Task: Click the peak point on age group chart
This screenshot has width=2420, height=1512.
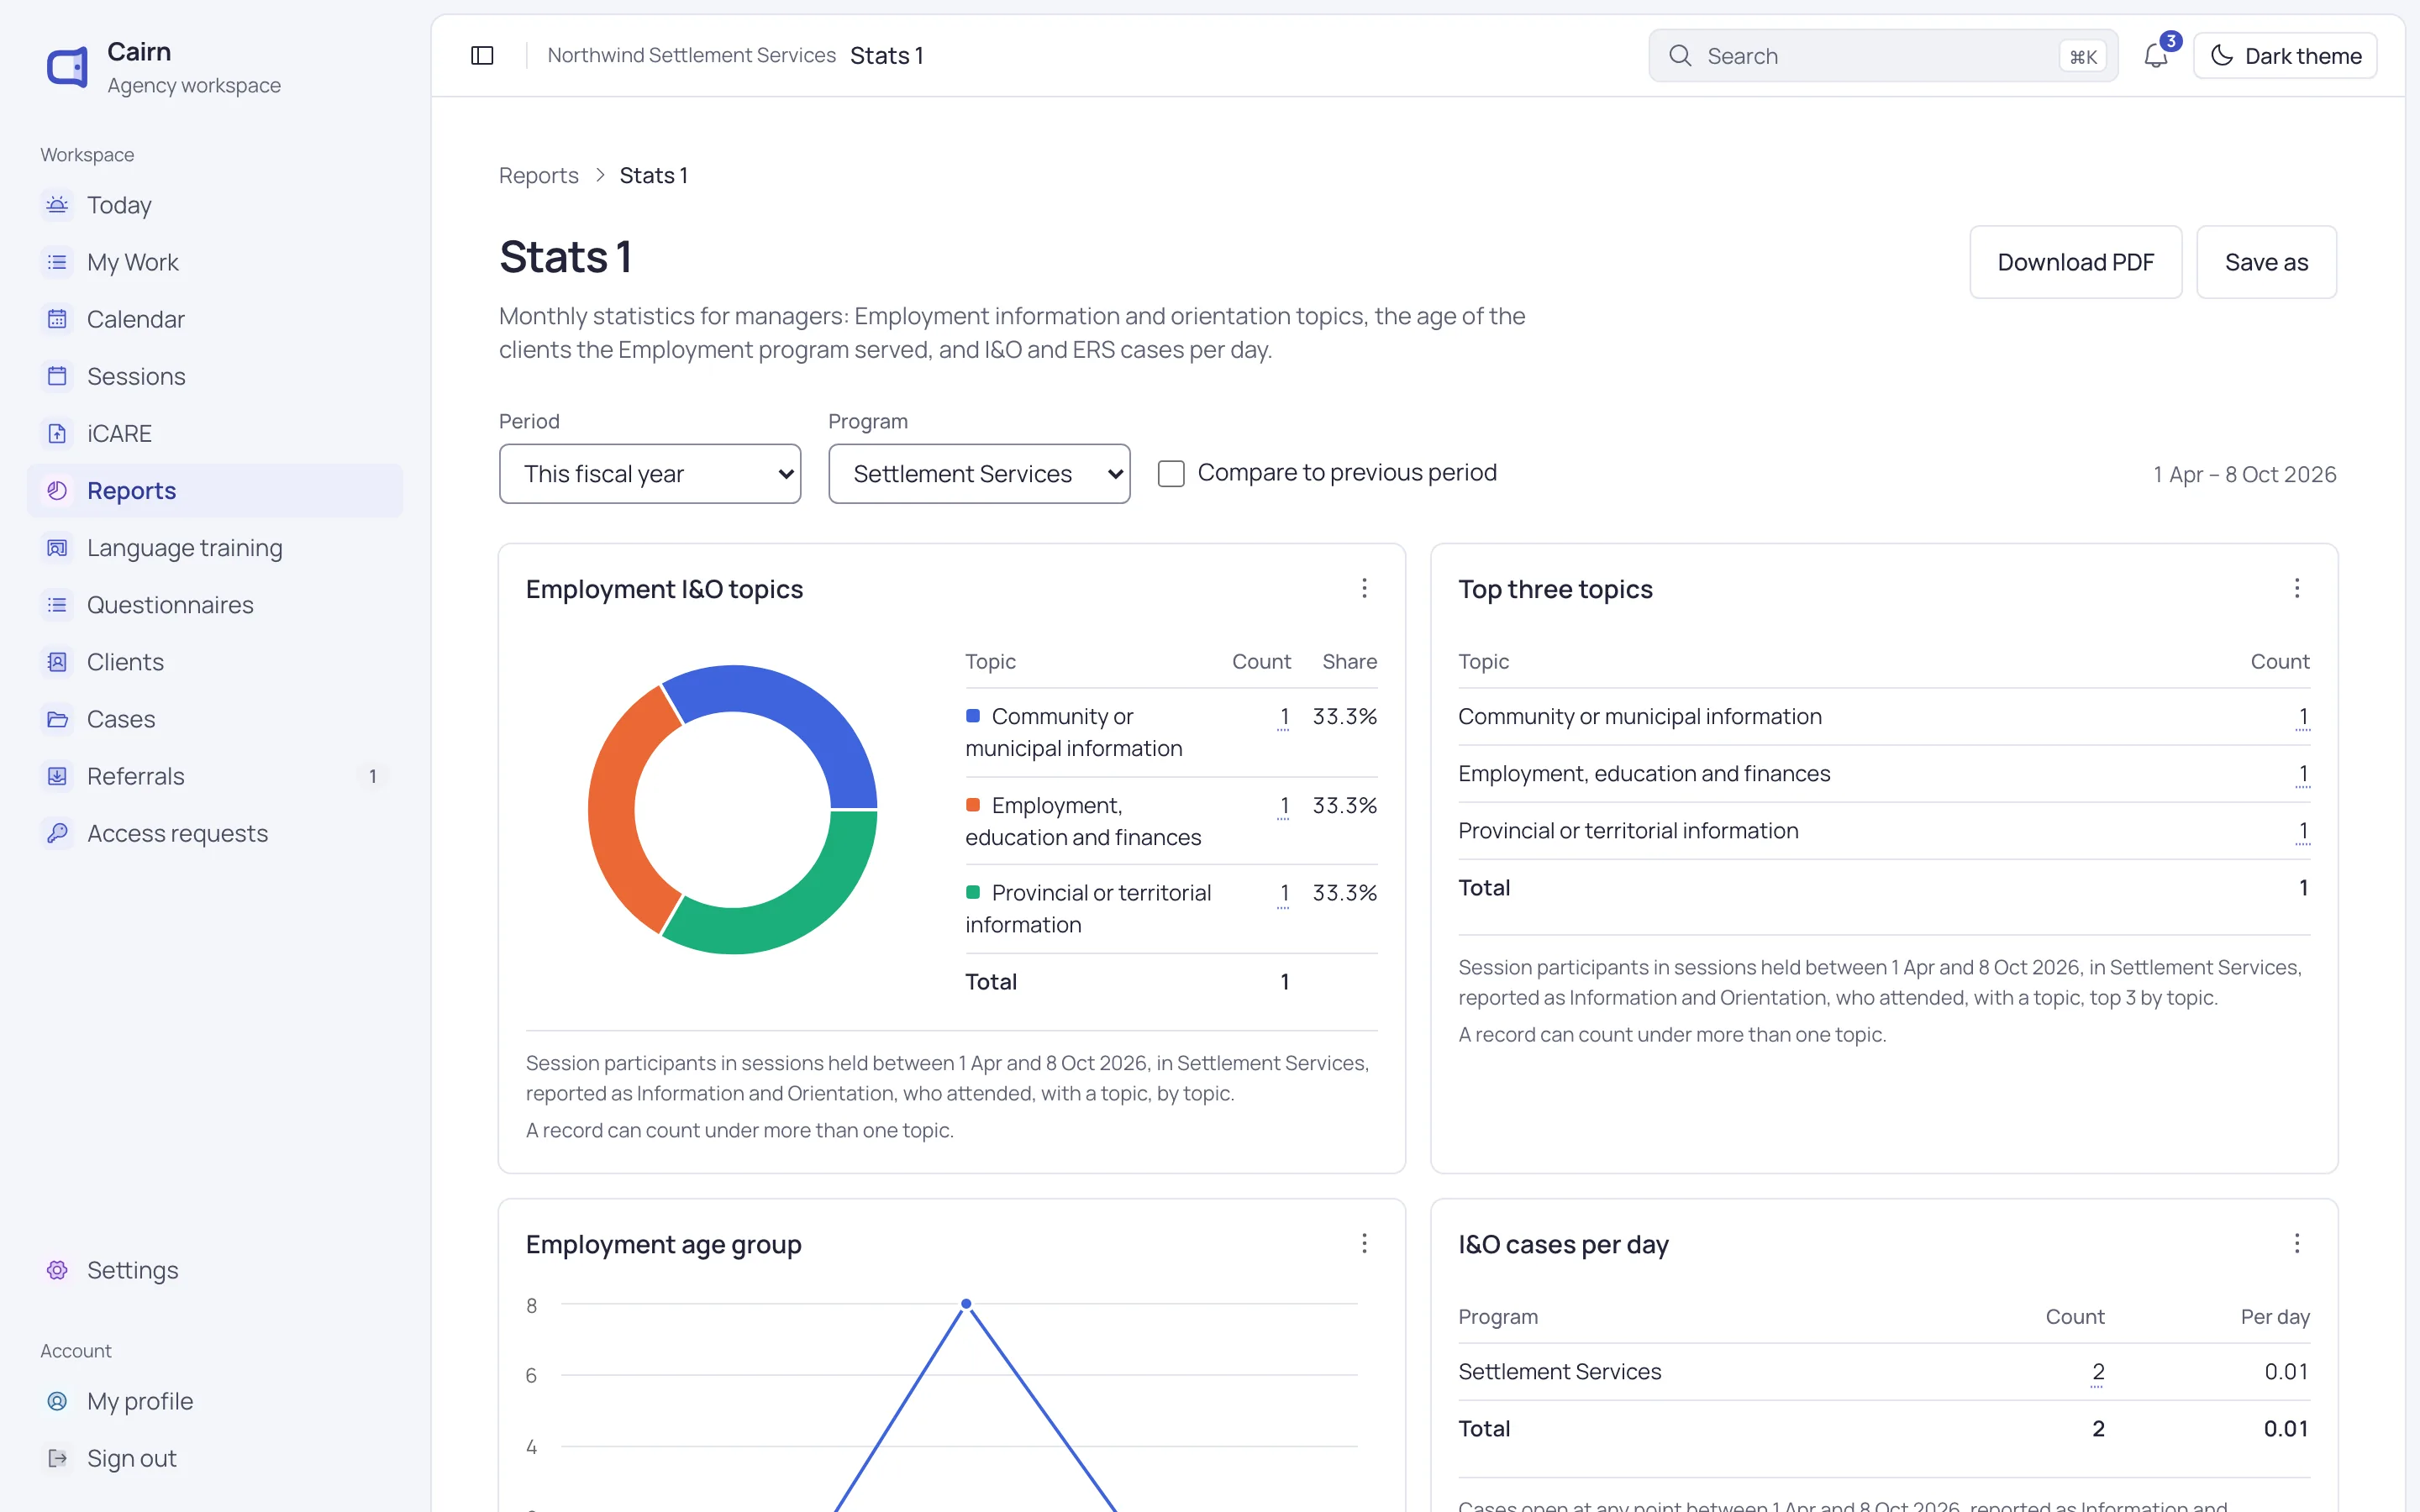Action: (966, 1304)
